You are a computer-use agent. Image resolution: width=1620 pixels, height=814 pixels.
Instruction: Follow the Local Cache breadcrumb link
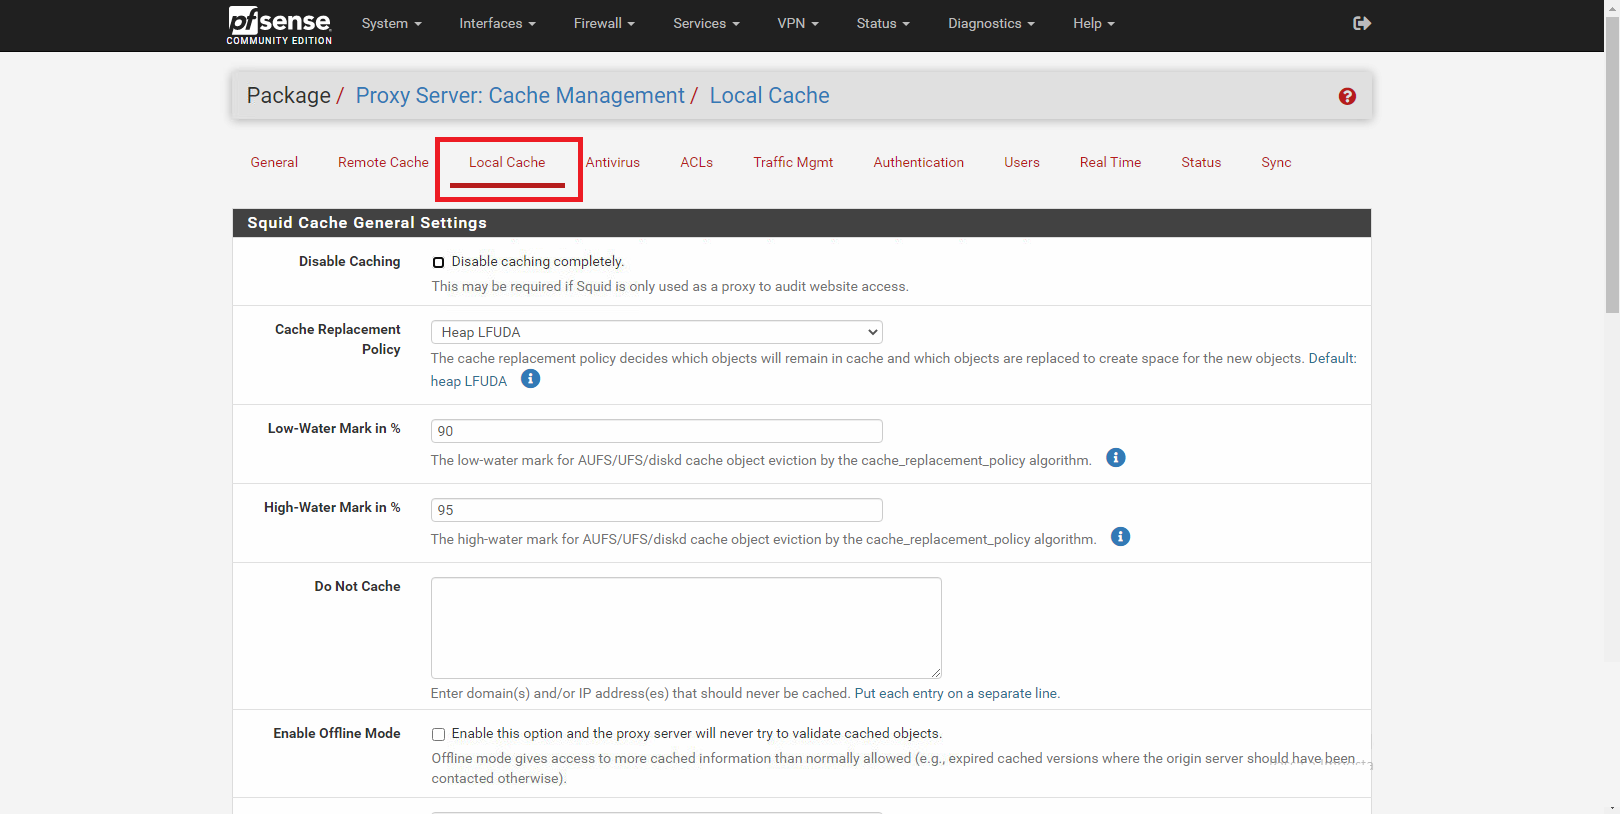coord(769,96)
